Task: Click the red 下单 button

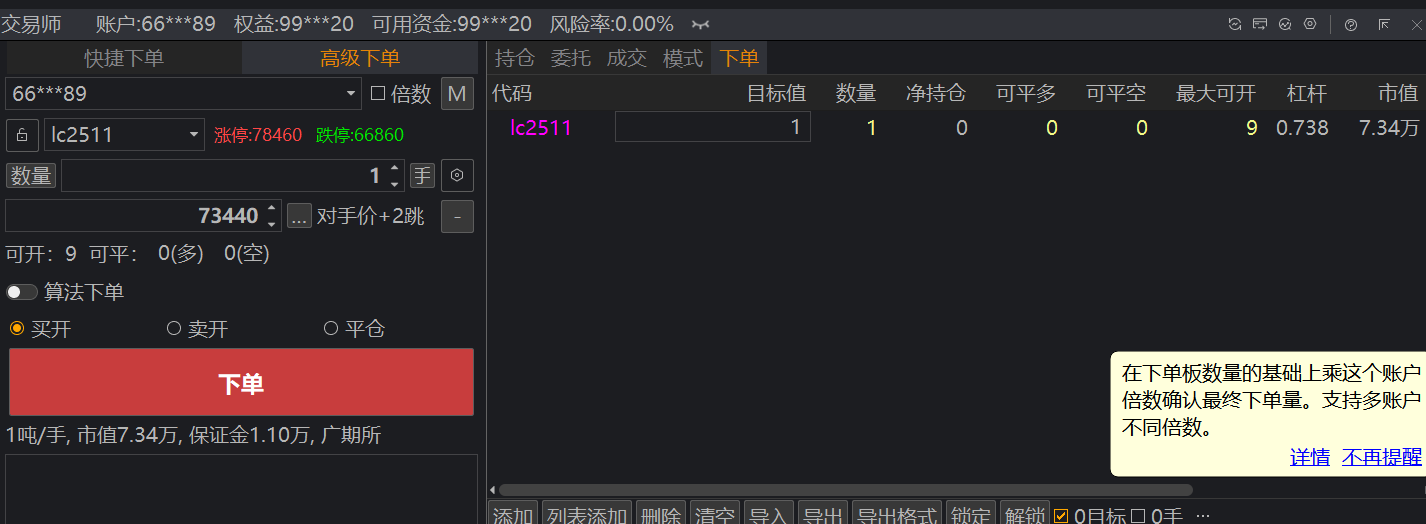Action: point(241,383)
